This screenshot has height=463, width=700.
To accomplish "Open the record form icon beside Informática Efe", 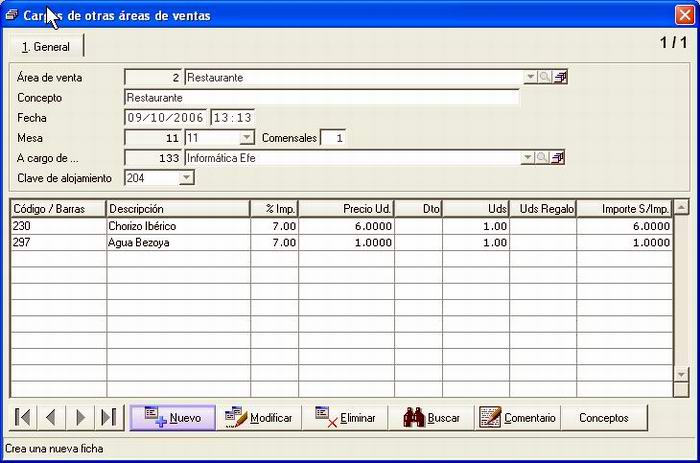I will pyautogui.click(x=557, y=158).
